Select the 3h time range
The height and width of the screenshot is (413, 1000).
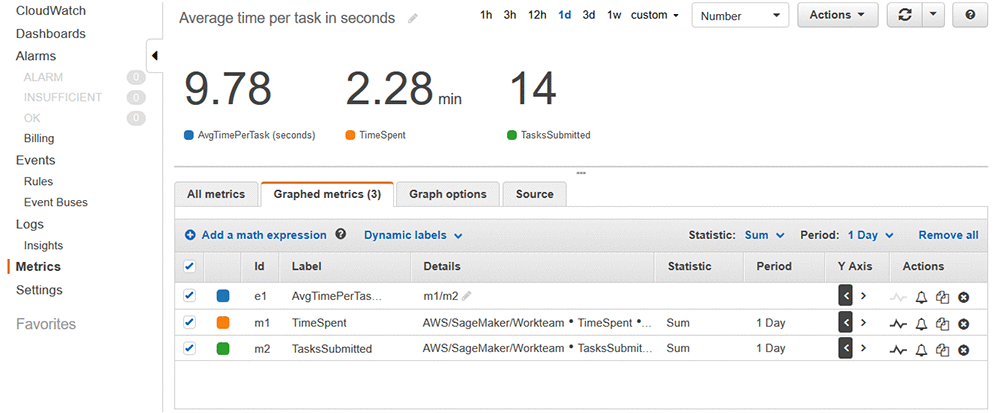(510, 15)
